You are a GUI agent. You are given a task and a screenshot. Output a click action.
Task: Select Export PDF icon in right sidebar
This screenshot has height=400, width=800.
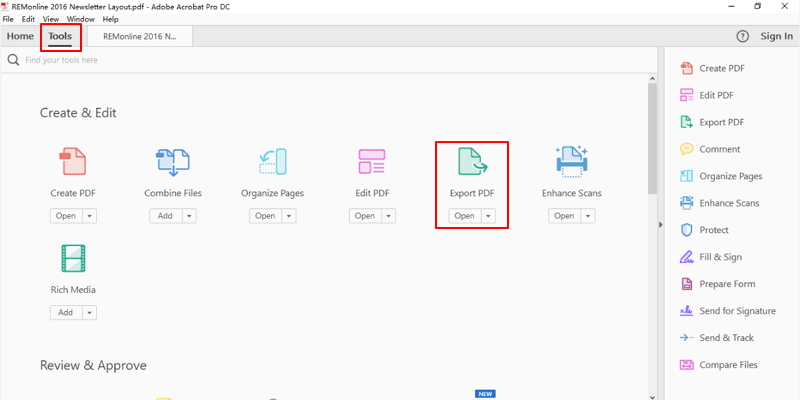(x=687, y=122)
